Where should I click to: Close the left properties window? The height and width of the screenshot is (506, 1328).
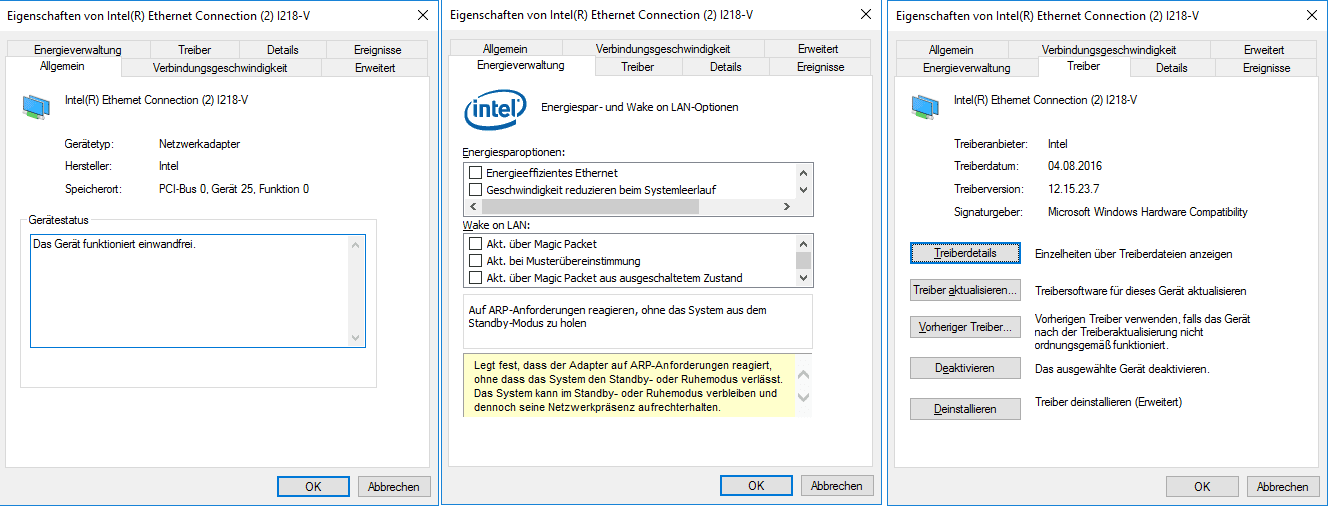(421, 15)
